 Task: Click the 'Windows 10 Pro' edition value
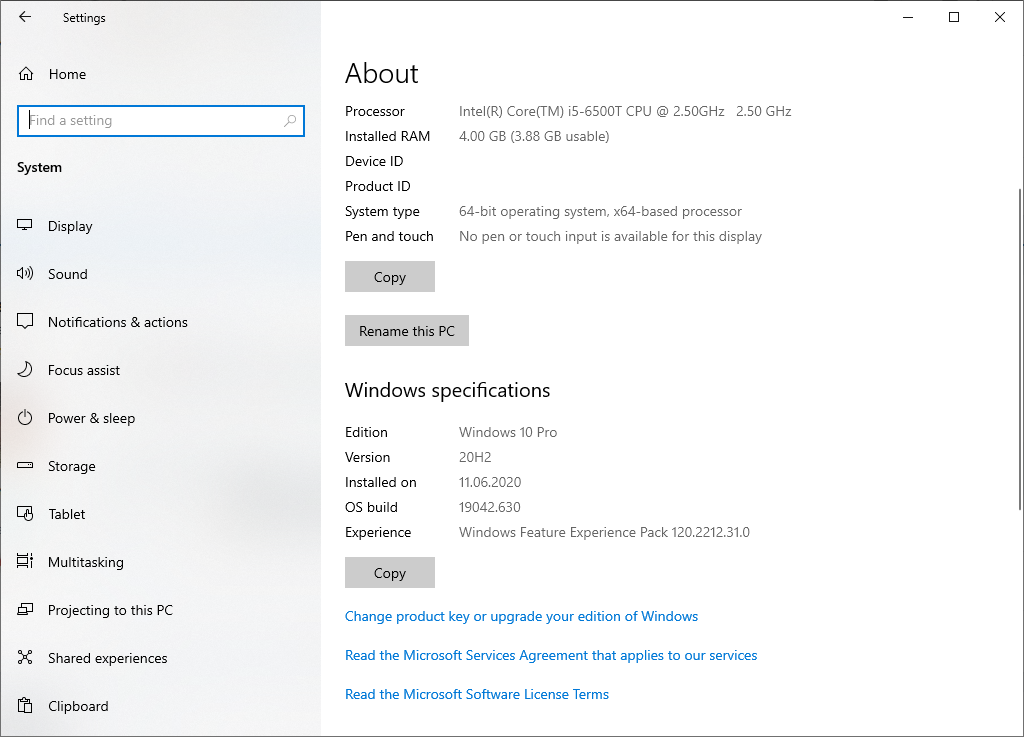coord(507,432)
